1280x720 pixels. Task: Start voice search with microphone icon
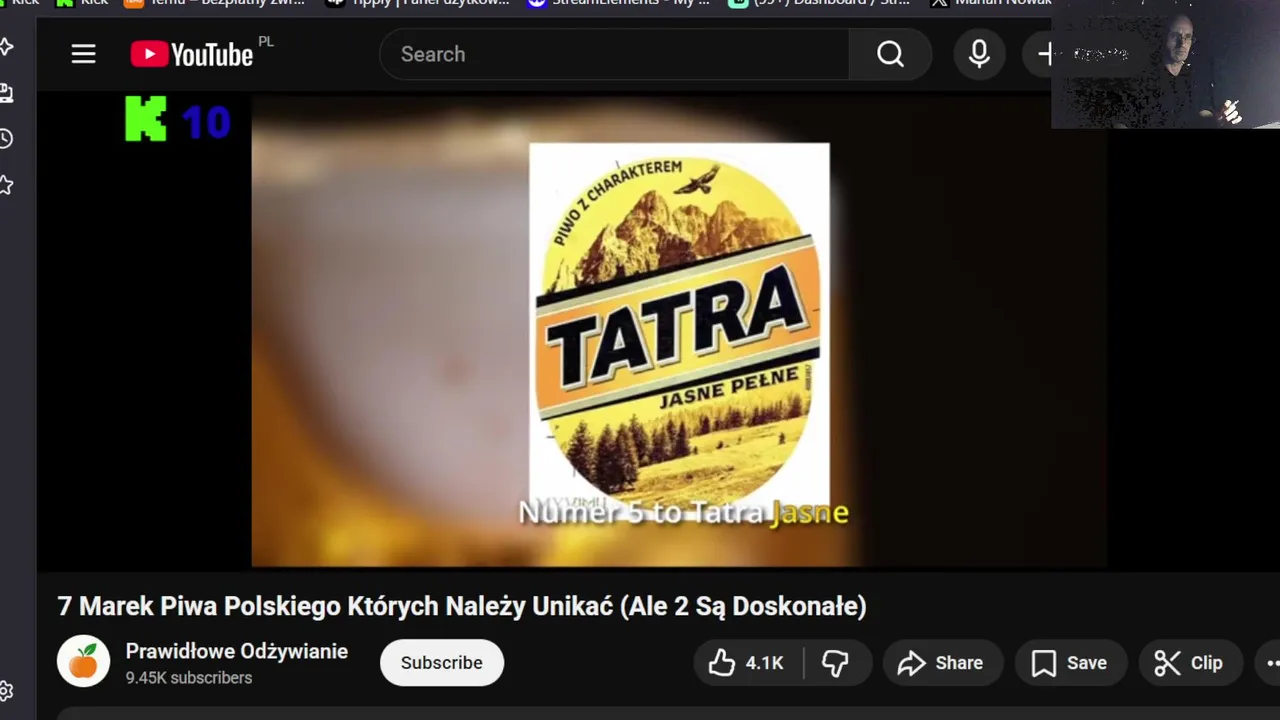coord(979,54)
